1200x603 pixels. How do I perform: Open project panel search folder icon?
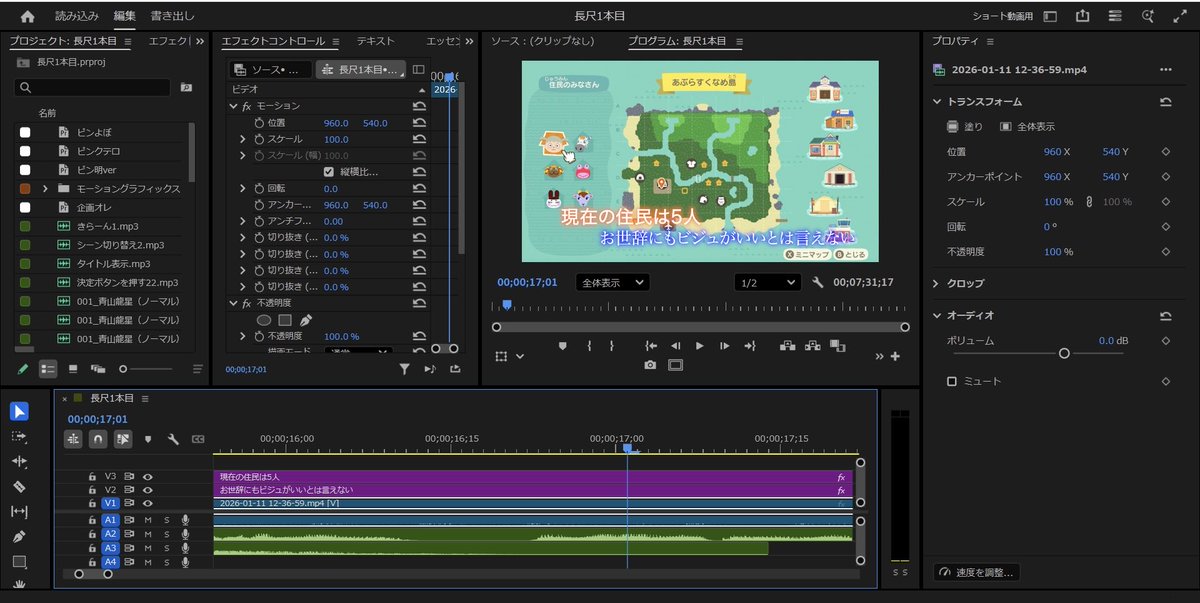tap(186, 88)
